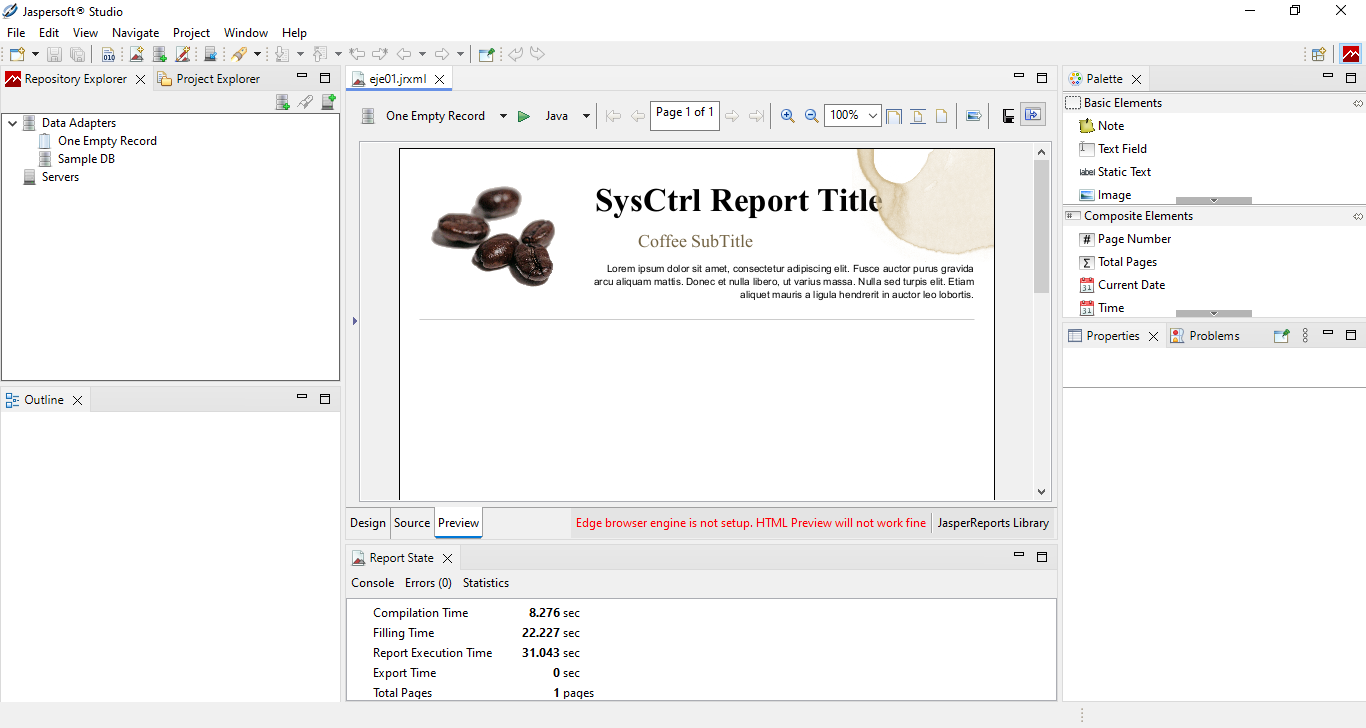Open the brush tool dropdown arrow
1366x728 pixels.
[257, 54]
